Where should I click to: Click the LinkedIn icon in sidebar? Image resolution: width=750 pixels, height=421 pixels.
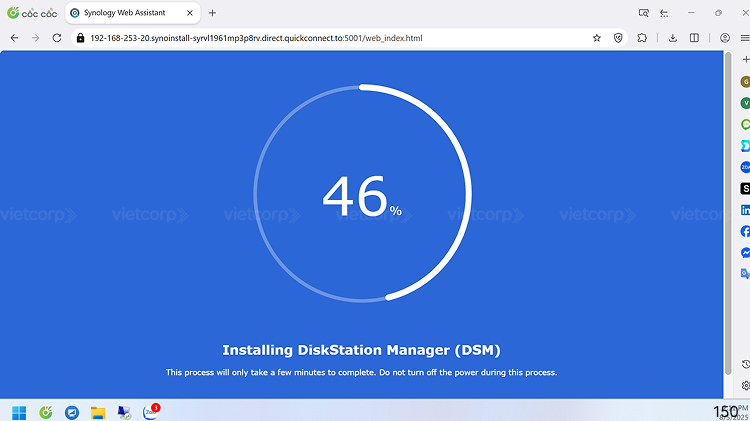point(745,210)
